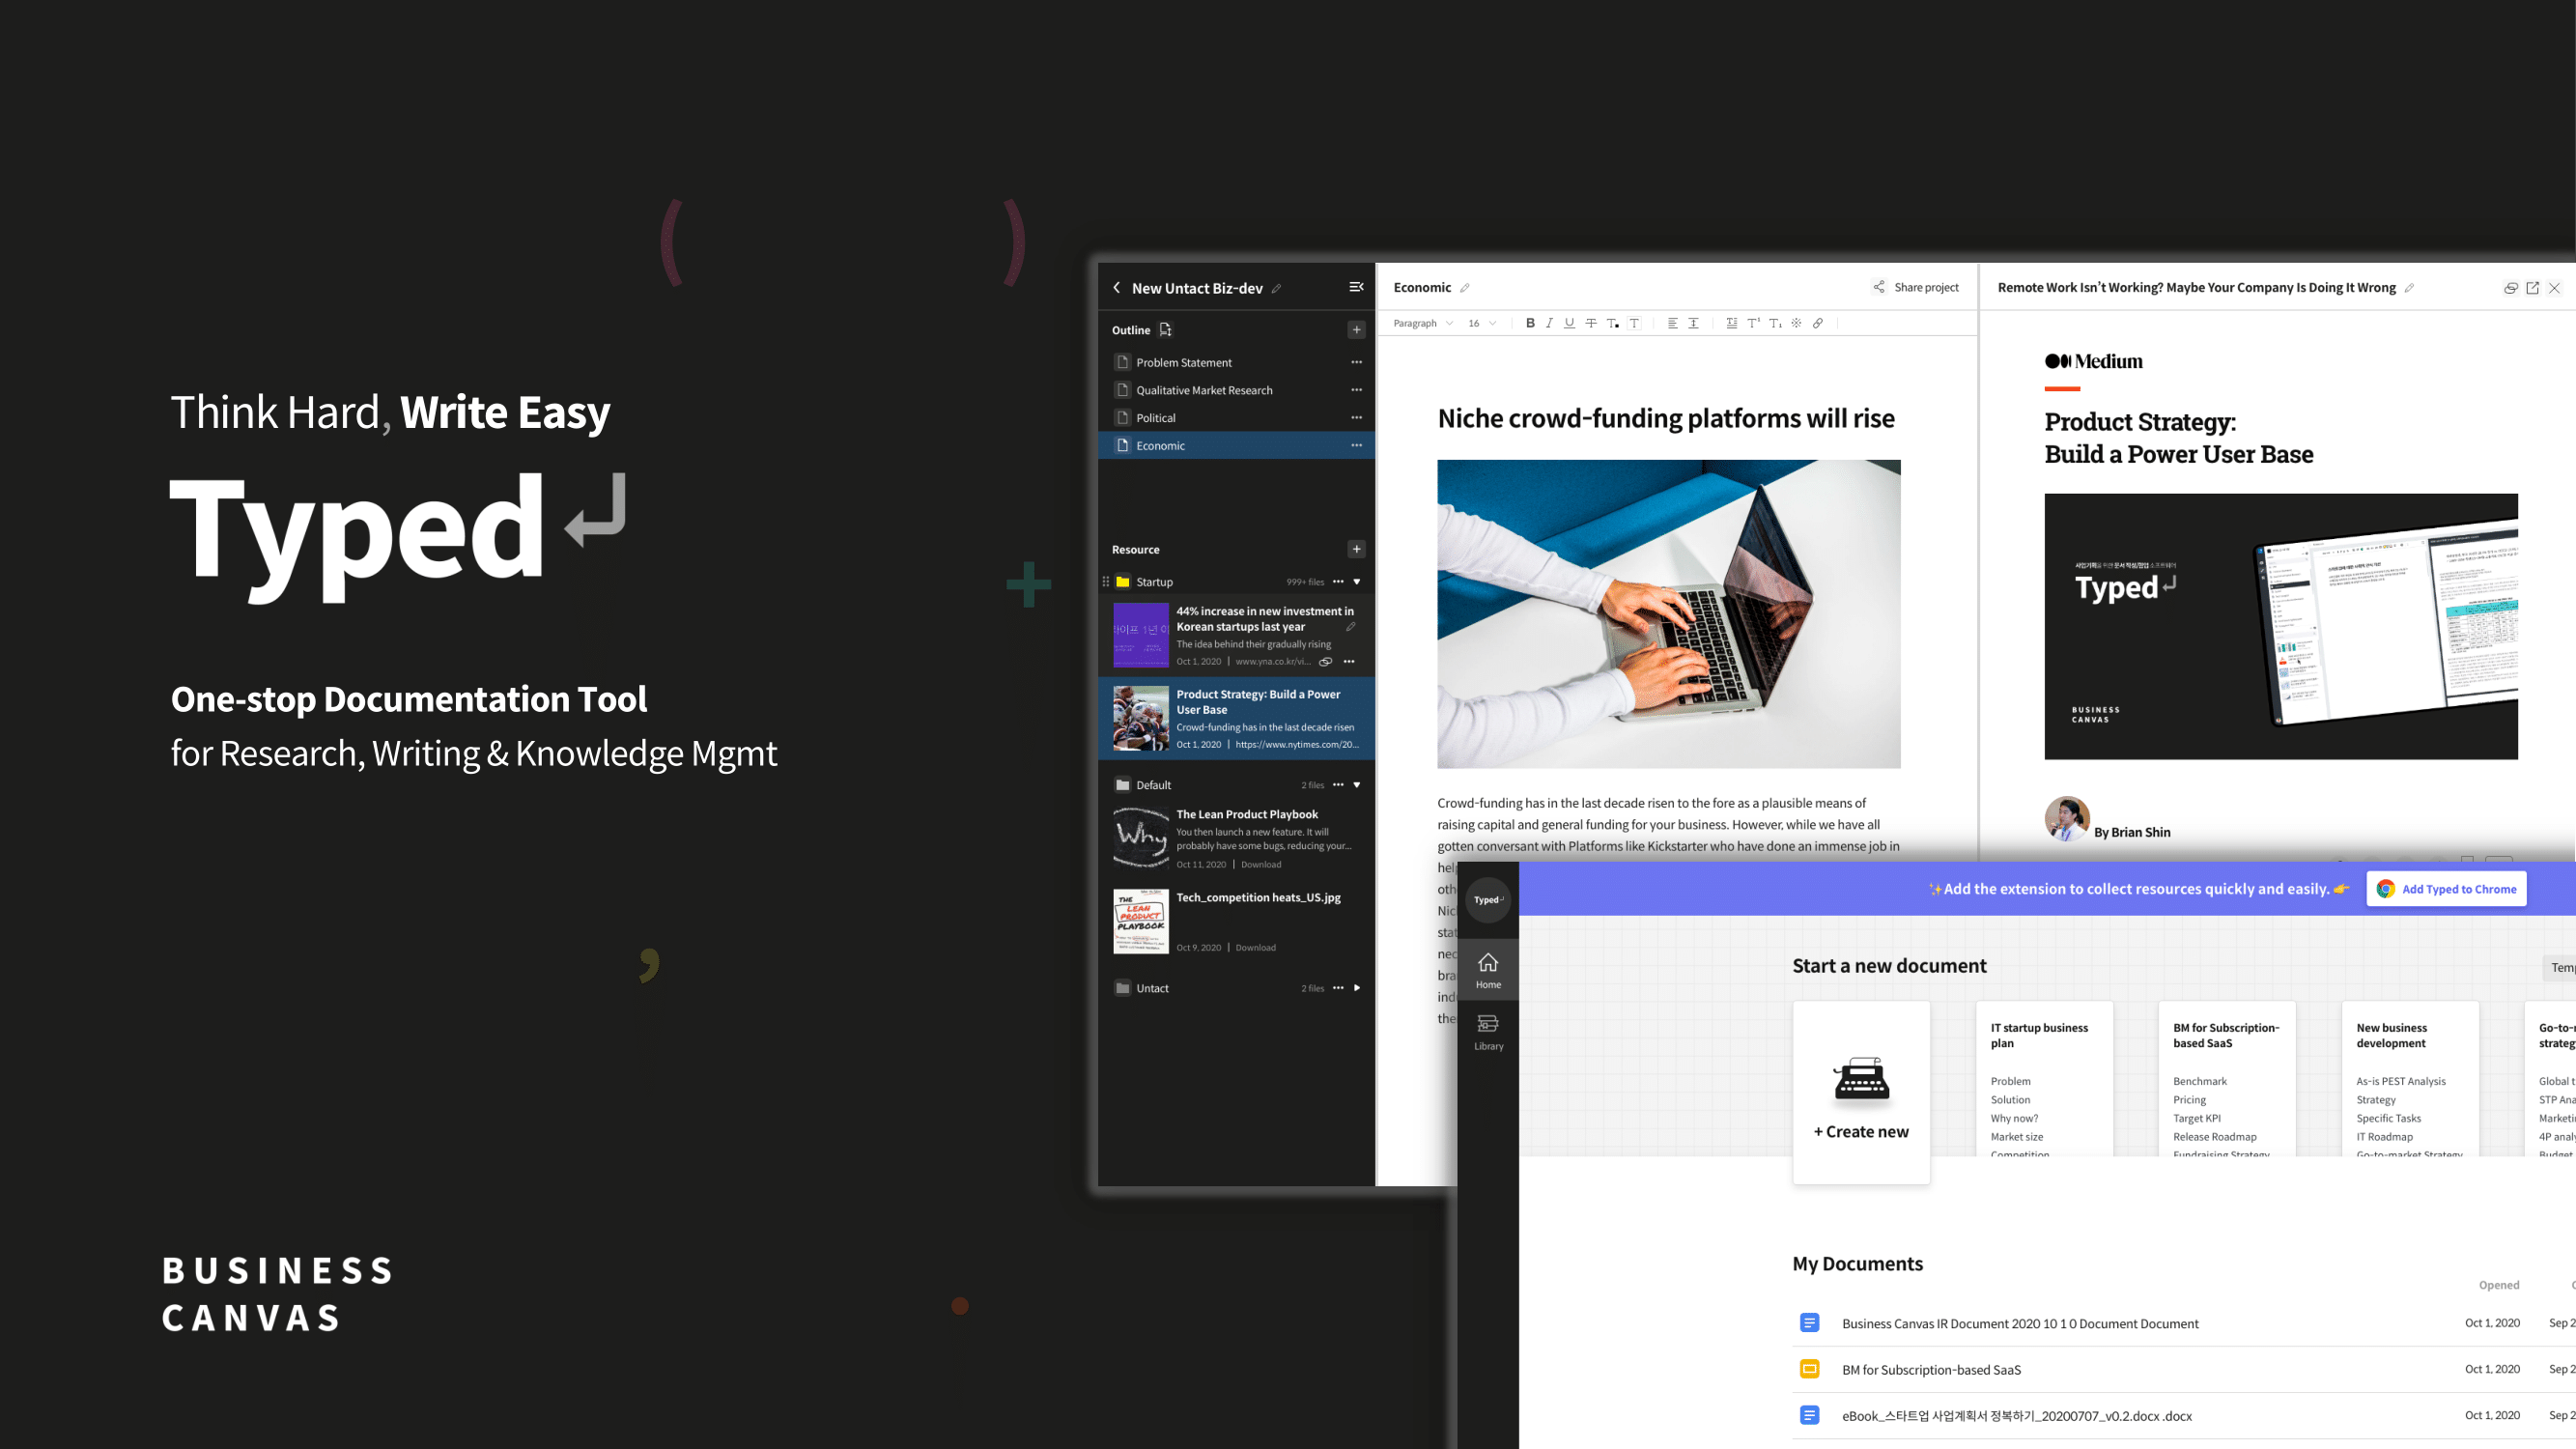Image resolution: width=2576 pixels, height=1449 pixels.
Task: Set text highlight background
Action: click(x=1634, y=323)
